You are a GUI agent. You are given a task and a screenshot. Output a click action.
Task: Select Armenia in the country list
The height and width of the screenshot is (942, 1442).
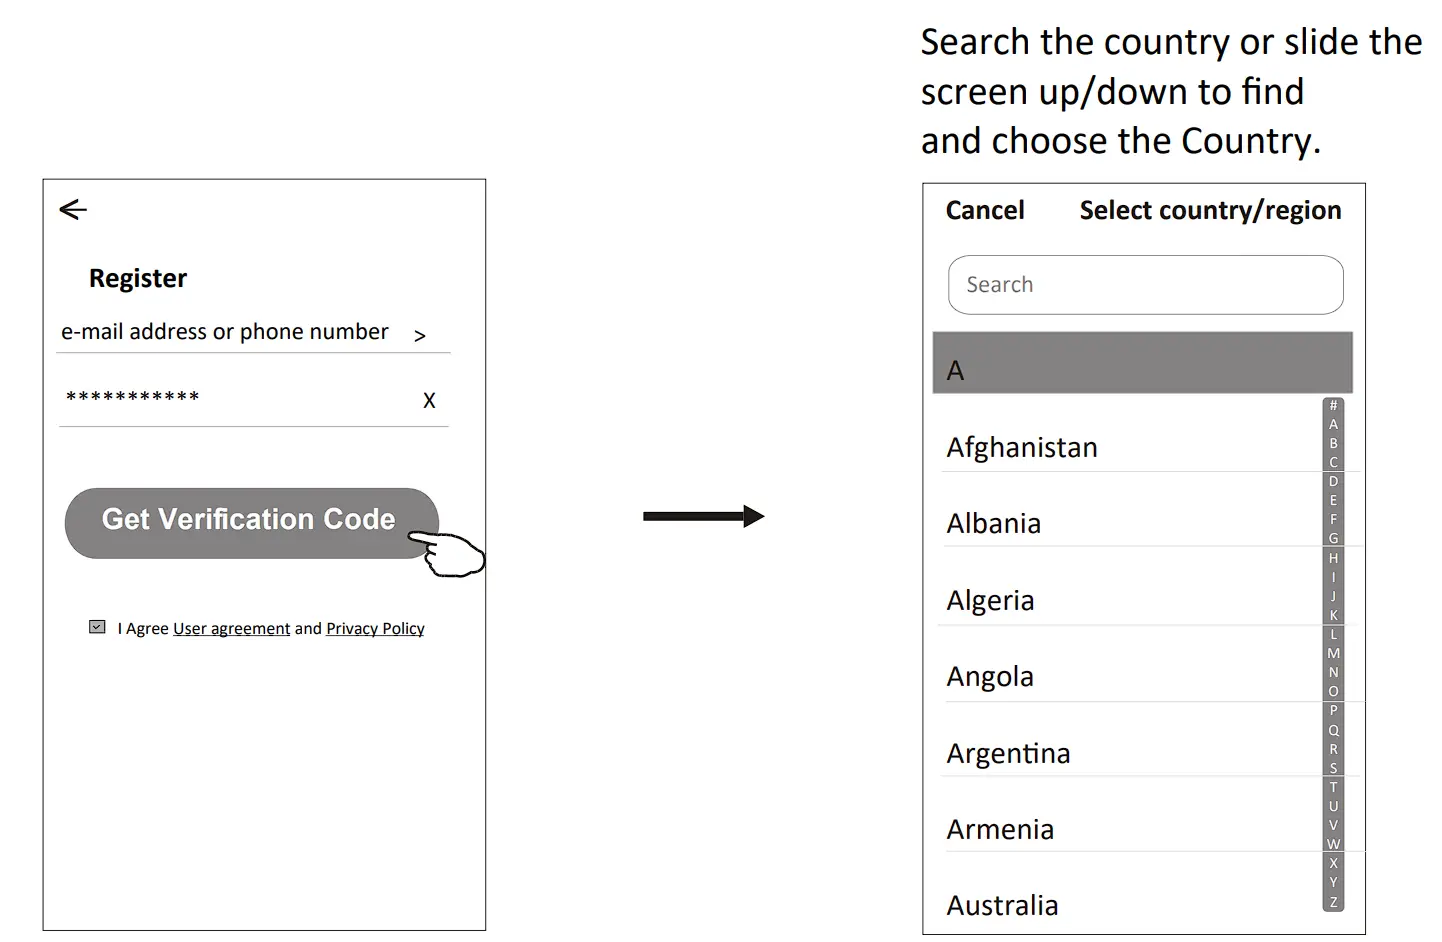click(1000, 829)
